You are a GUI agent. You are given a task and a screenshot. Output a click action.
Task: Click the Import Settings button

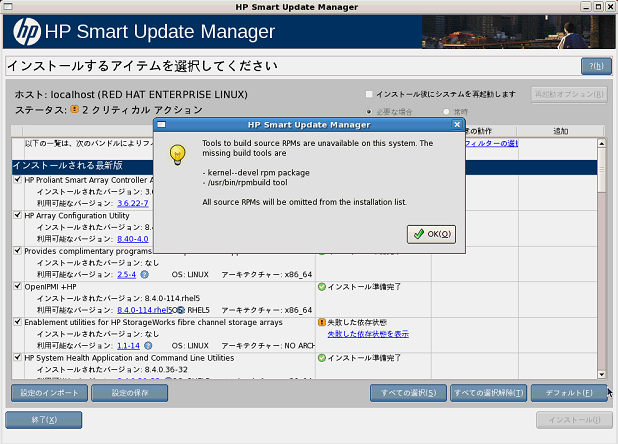tap(48, 393)
